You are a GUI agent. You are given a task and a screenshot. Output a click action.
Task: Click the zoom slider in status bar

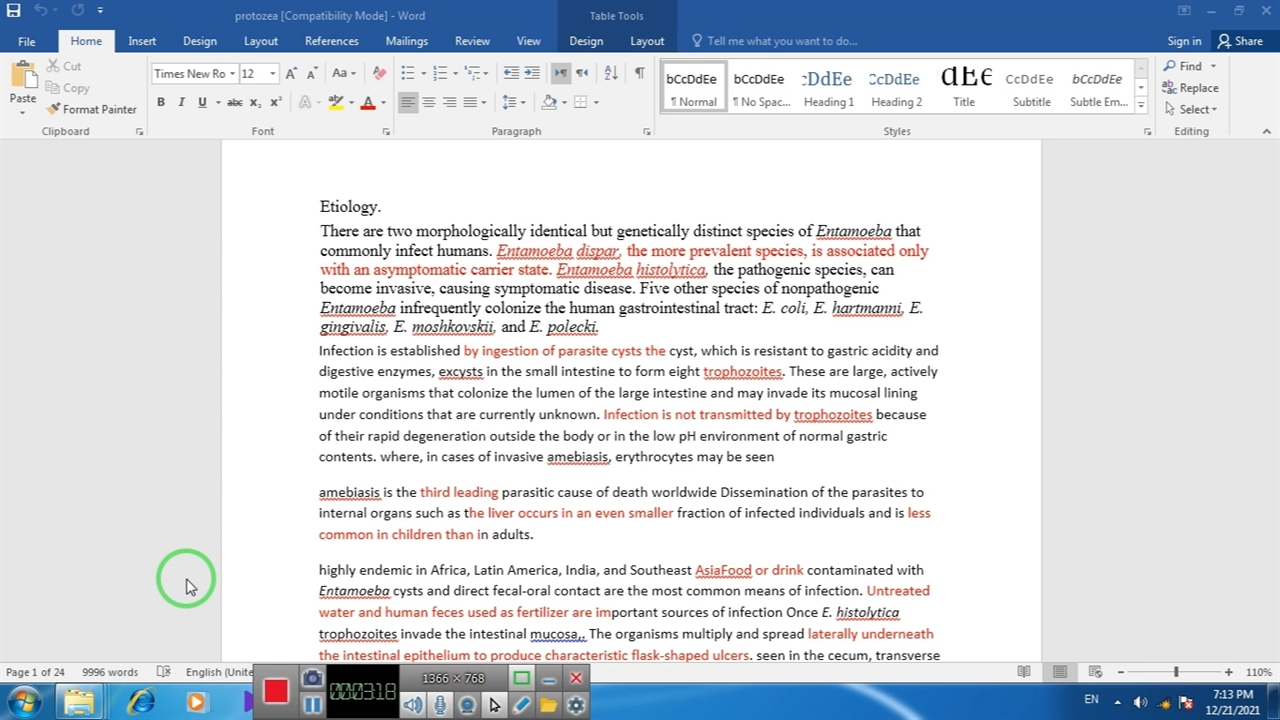[x=1175, y=672]
